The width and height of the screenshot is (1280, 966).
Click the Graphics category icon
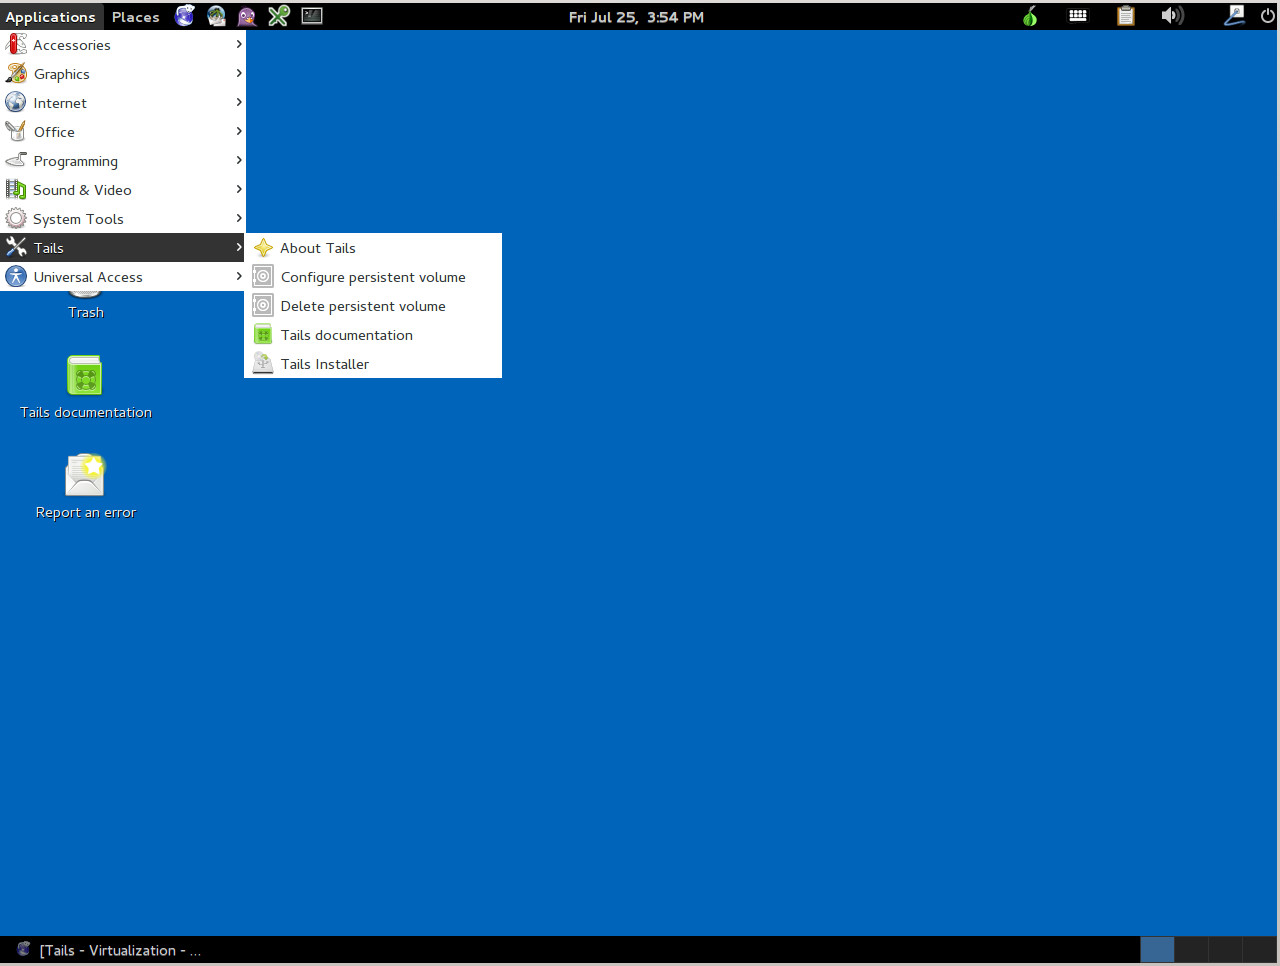[16, 73]
